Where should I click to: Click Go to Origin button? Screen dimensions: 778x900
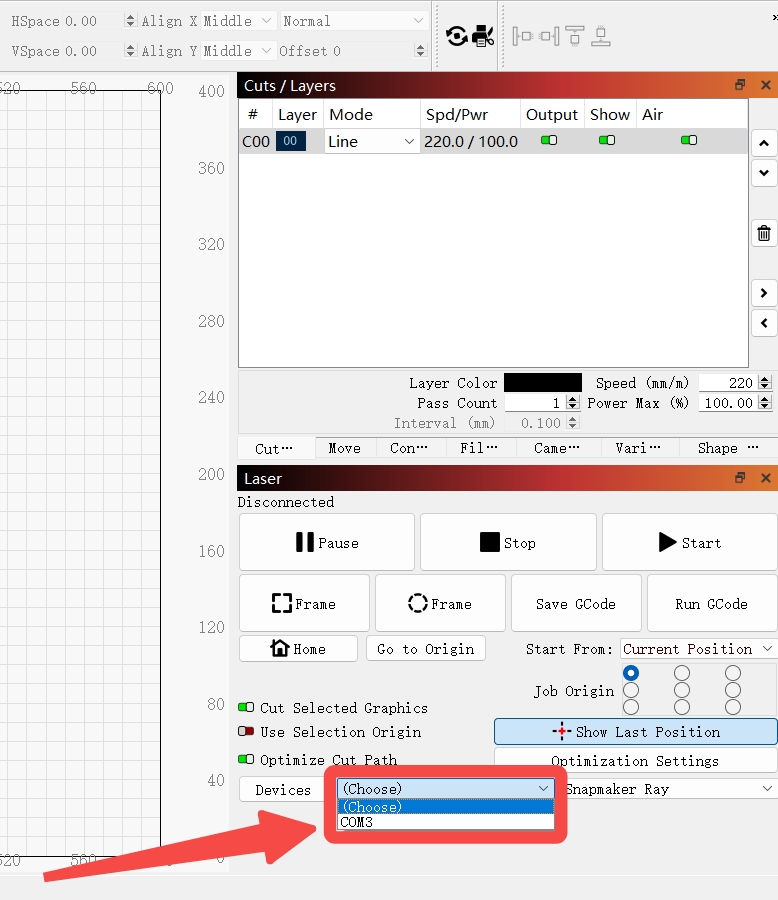click(425, 649)
